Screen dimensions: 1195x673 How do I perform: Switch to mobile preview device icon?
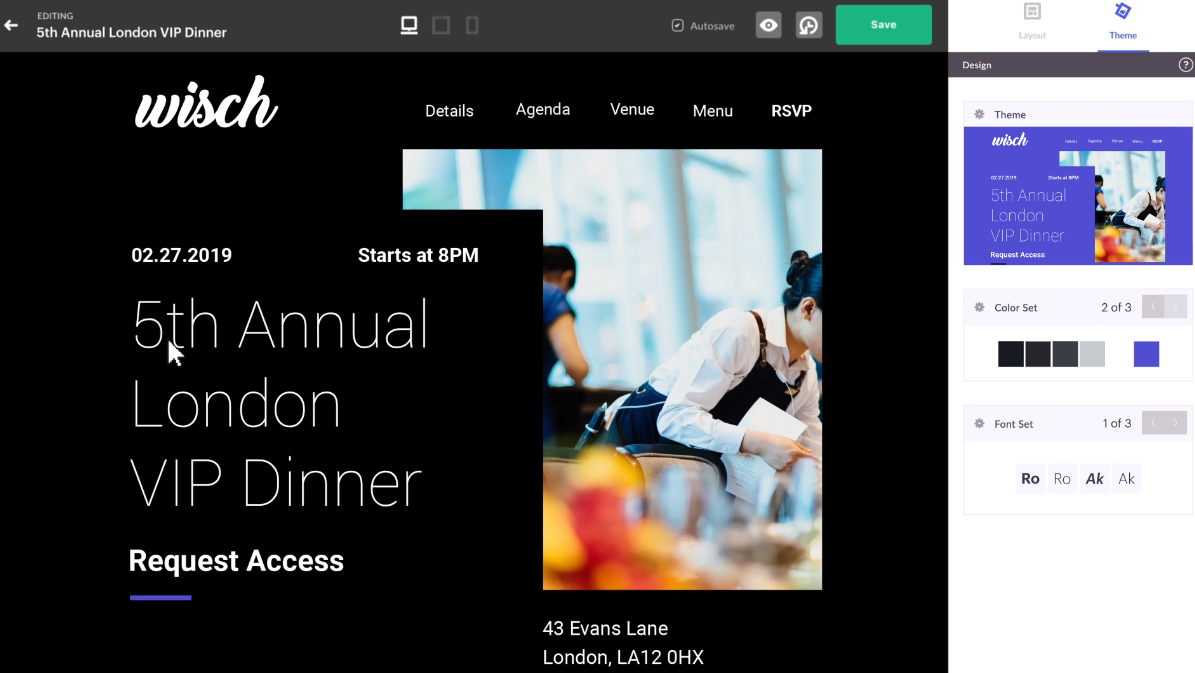(x=473, y=25)
